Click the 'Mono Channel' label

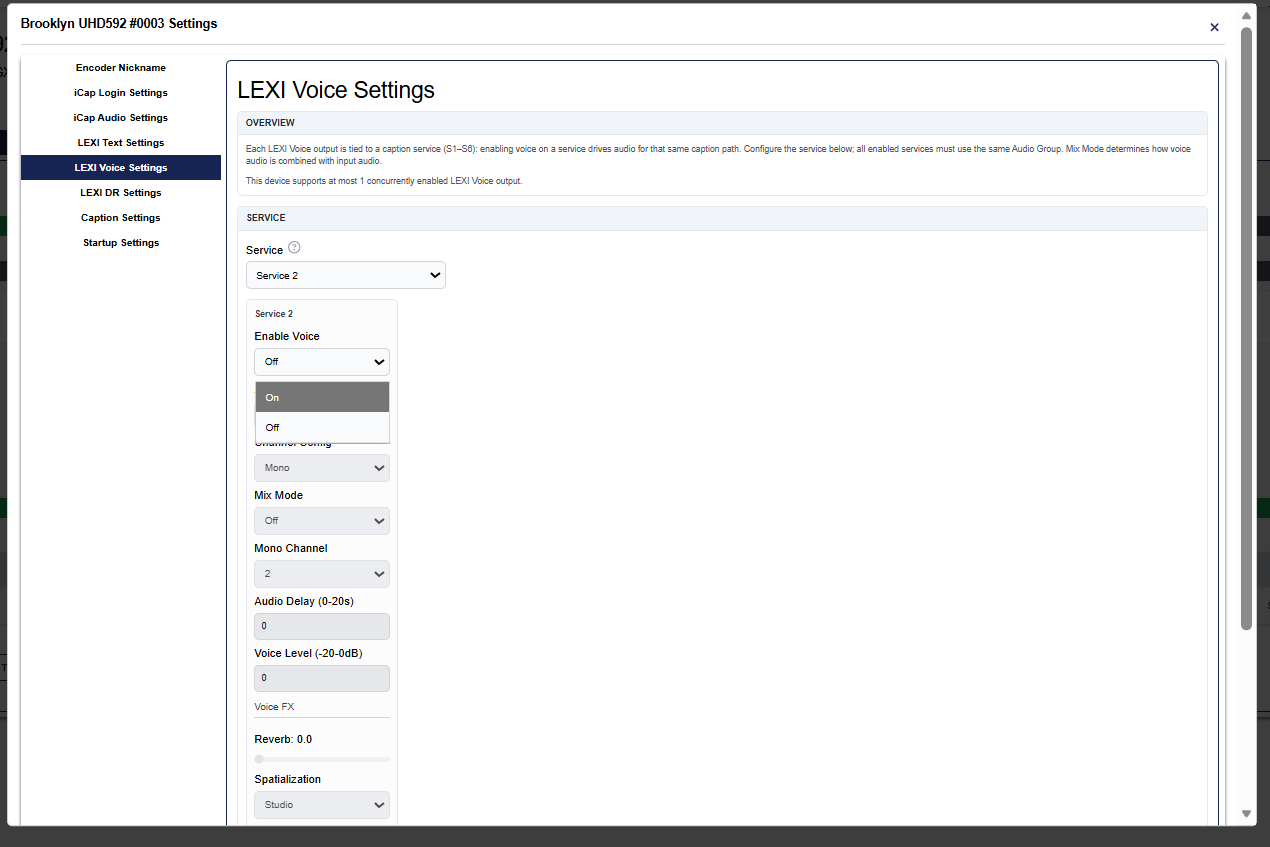pos(291,548)
